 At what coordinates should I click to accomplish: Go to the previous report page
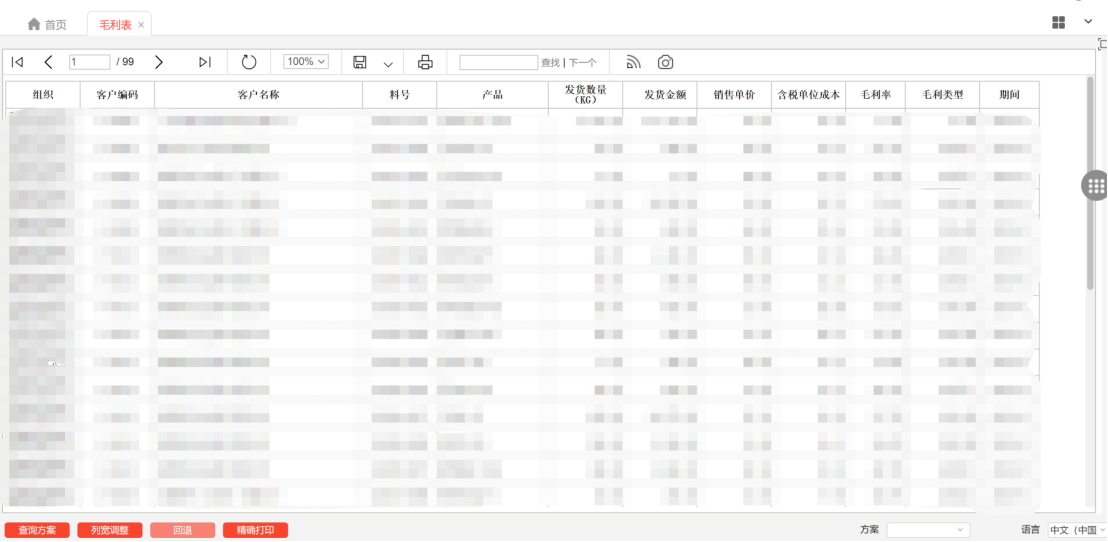click(48, 62)
